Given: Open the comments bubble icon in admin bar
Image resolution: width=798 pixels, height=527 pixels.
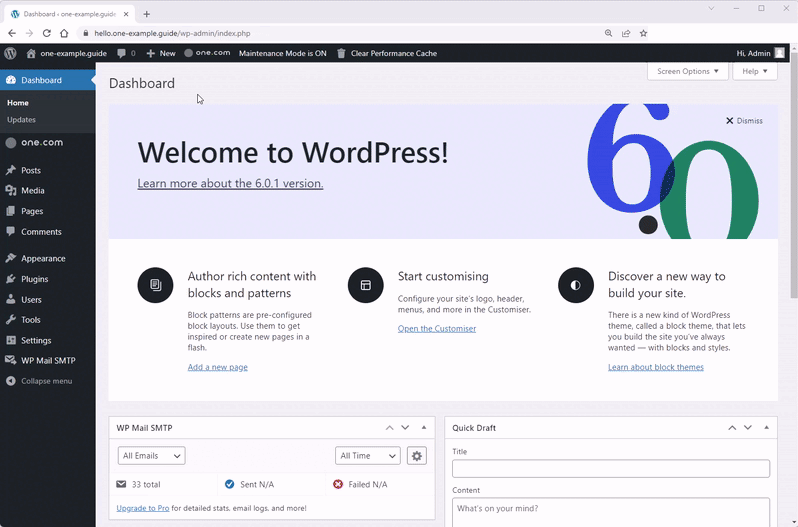Looking at the screenshot, I should coord(122,53).
